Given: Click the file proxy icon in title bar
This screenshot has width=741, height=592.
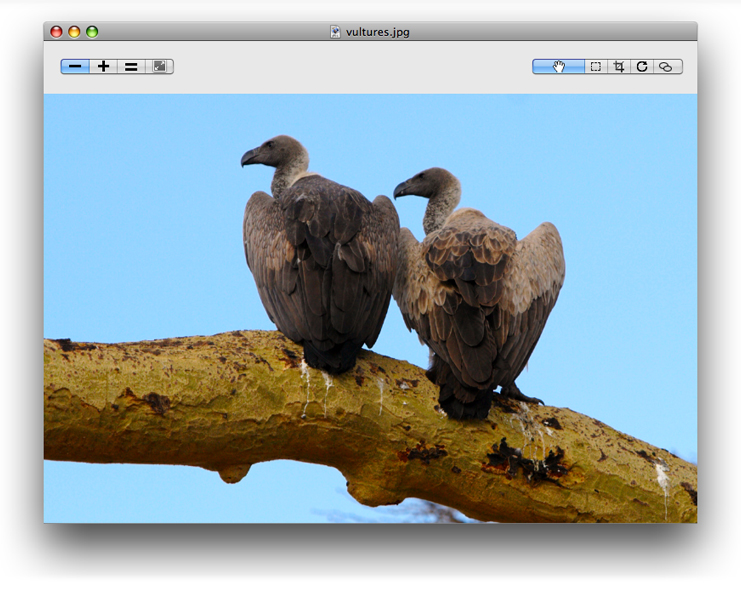Looking at the screenshot, I should [x=336, y=32].
